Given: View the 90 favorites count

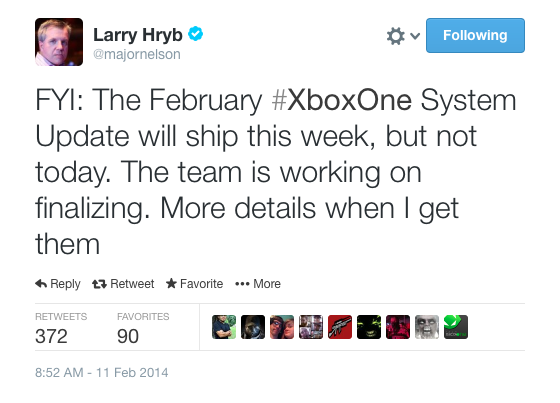Looking at the screenshot, I should click(x=128, y=336).
